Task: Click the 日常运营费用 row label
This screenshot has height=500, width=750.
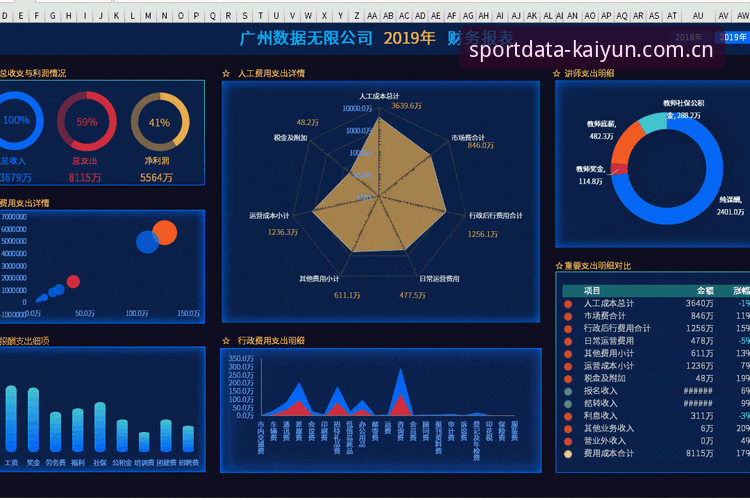Action: click(x=608, y=341)
